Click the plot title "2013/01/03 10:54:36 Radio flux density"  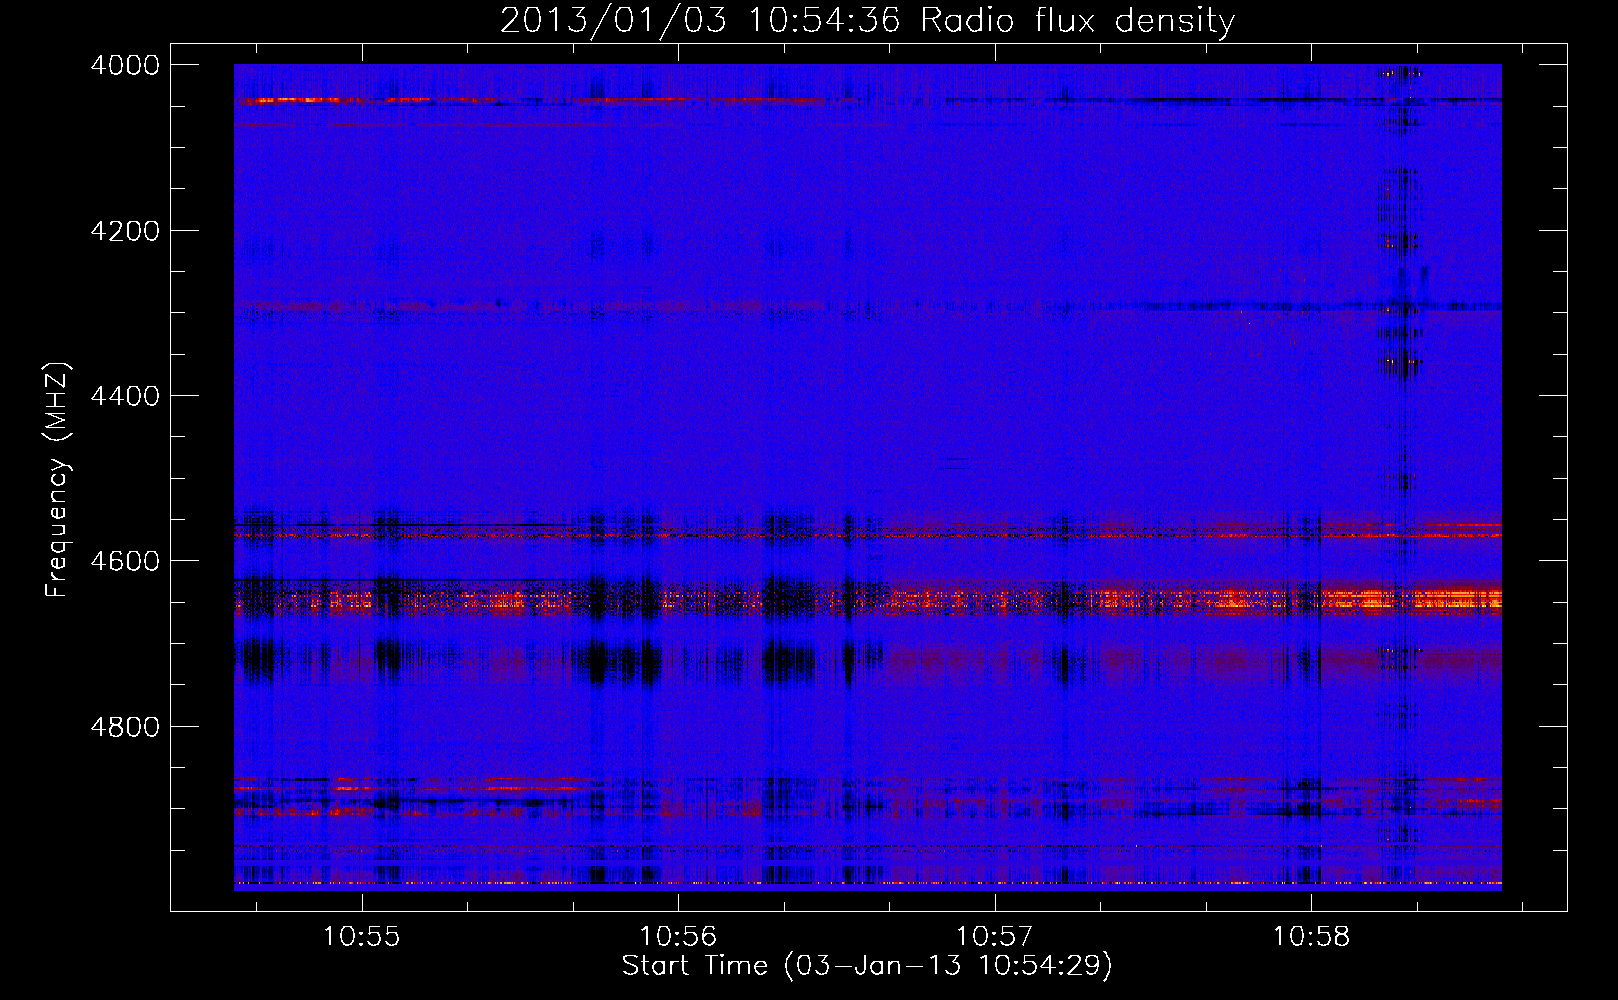[x=867, y=21]
